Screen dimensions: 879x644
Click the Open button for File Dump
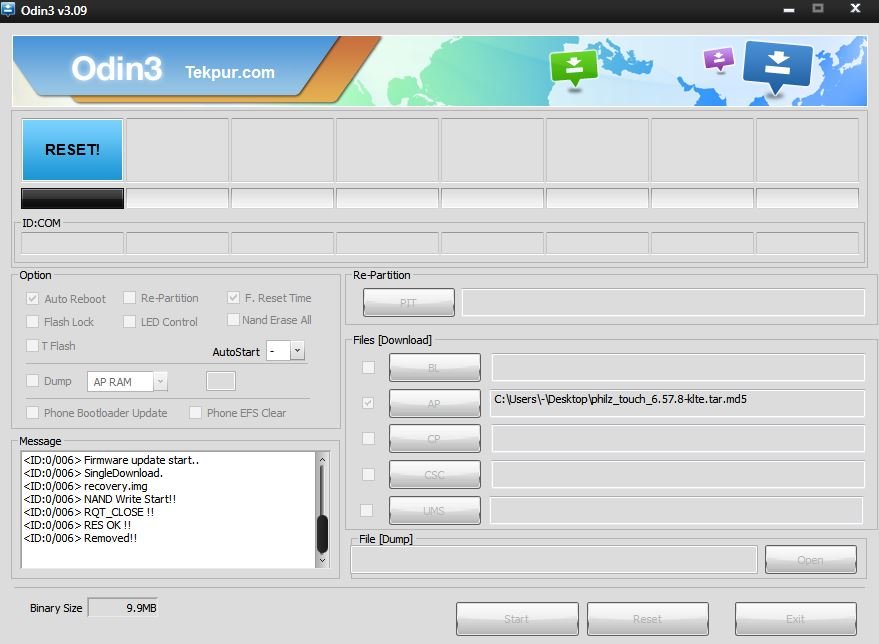pos(811,559)
